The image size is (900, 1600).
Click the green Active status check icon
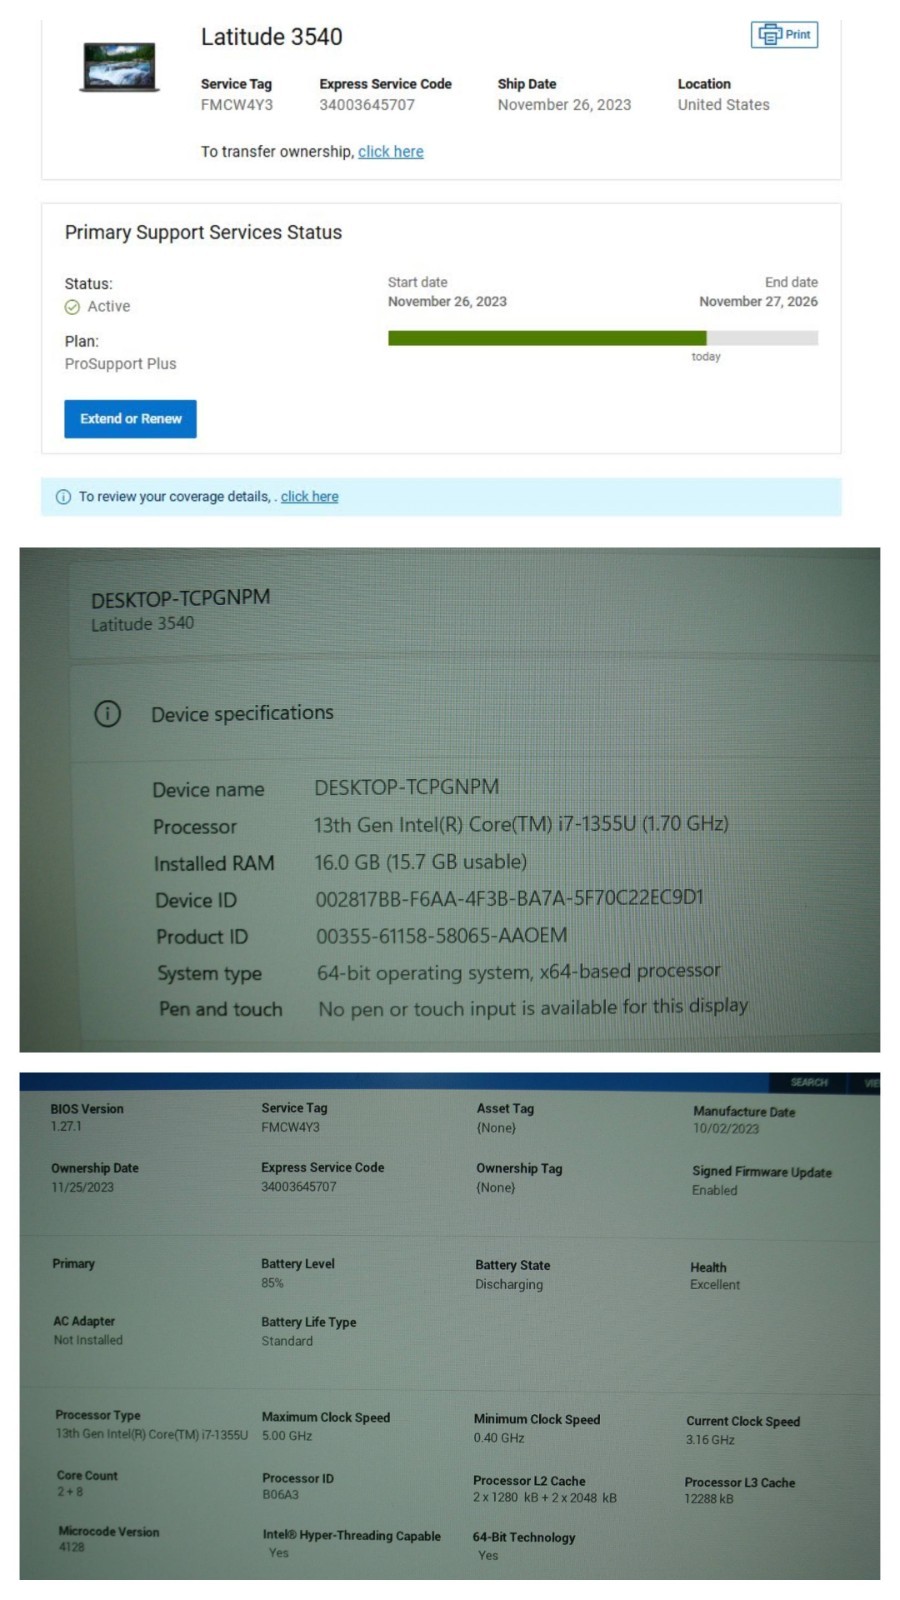pos(72,307)
